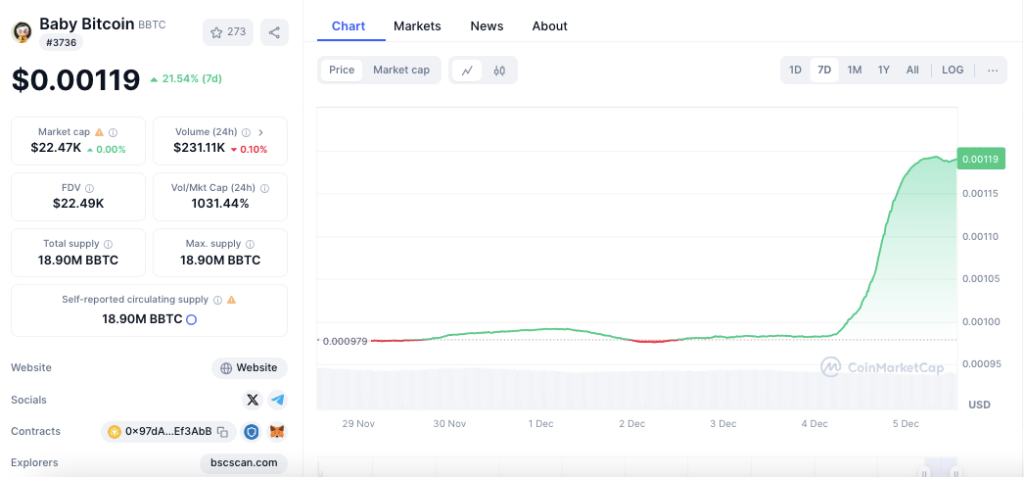Click the blue shield wallet icon
Screen dimensions: 1024x477
click(x=252, y=432)
